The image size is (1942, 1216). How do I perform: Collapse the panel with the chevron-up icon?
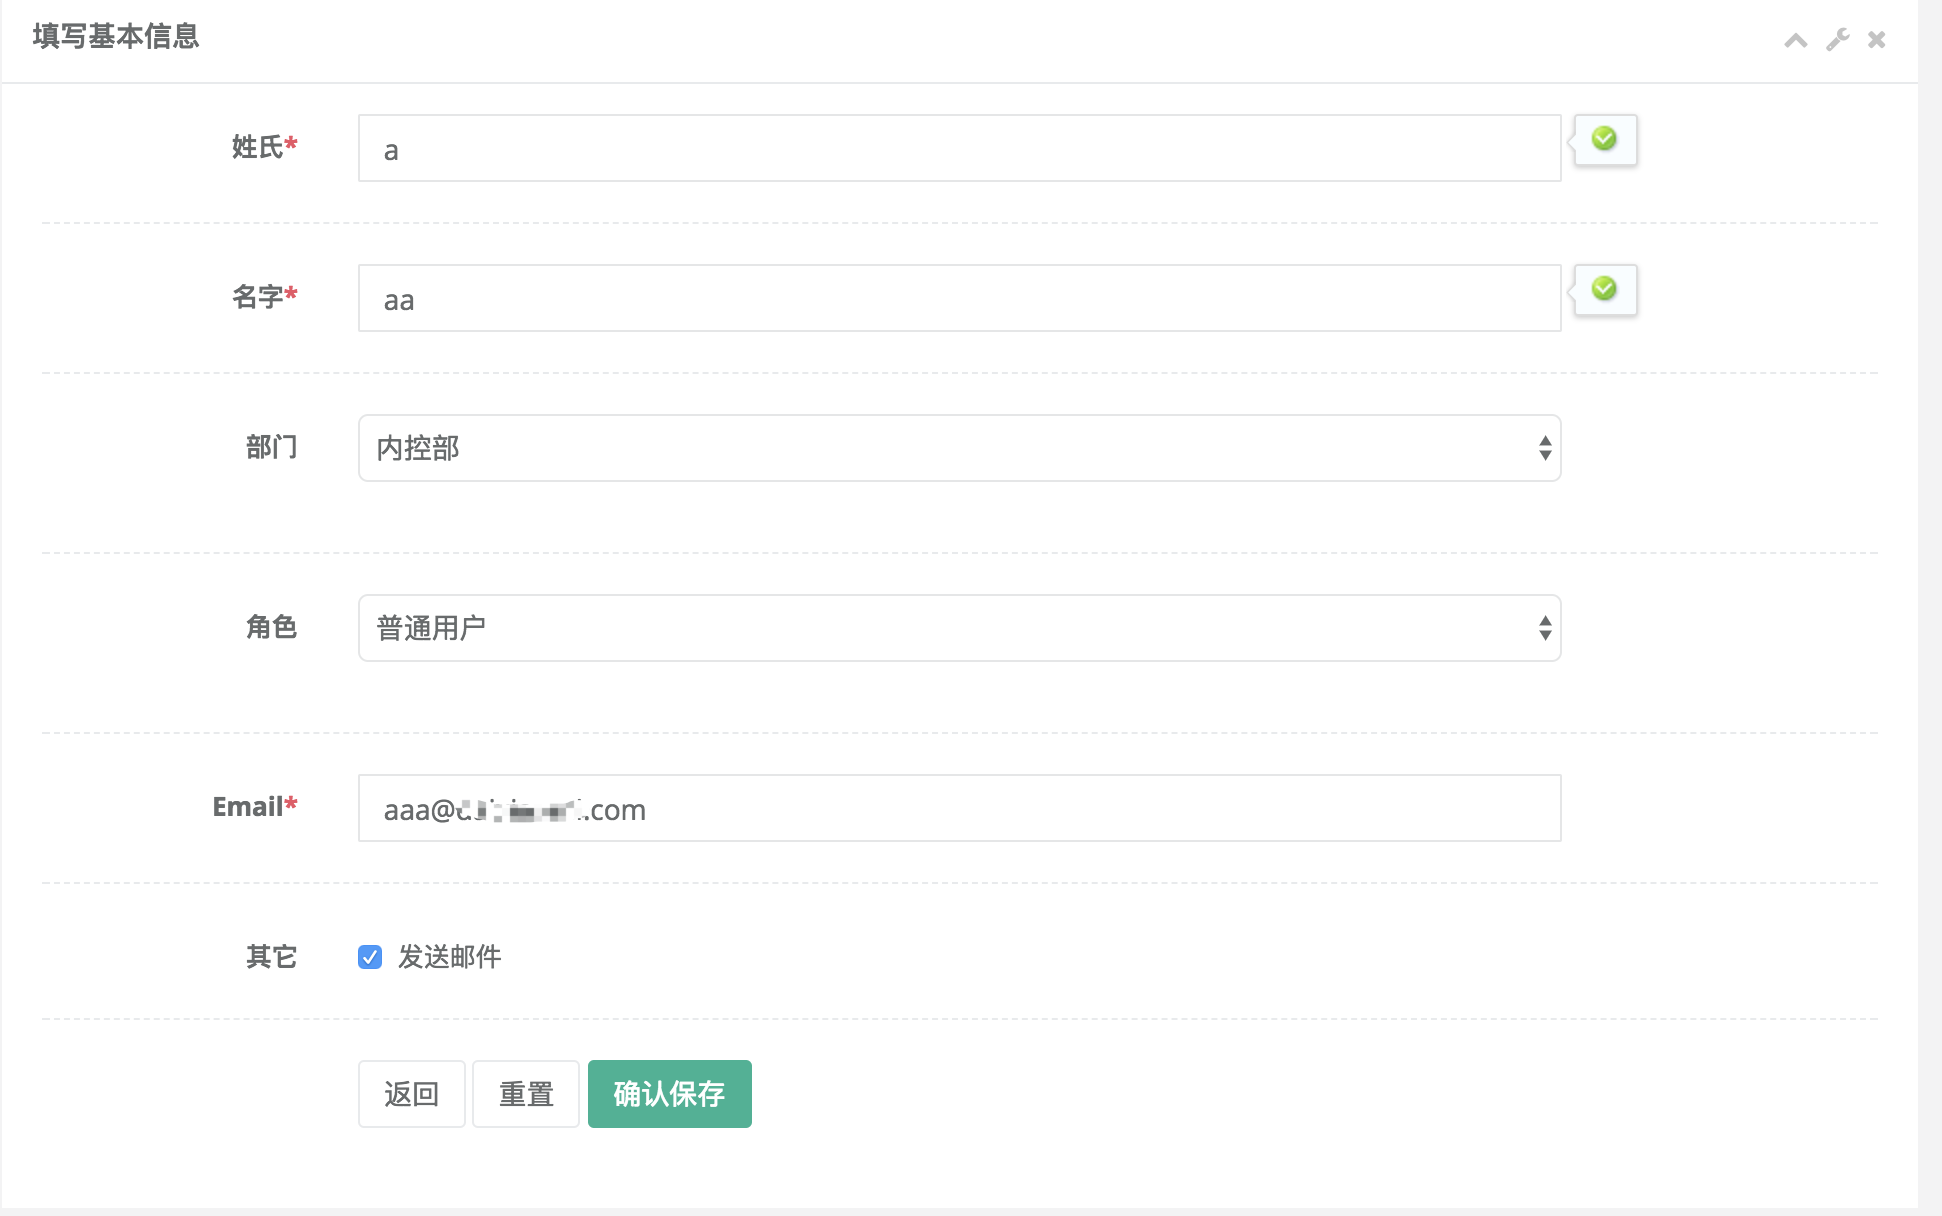click(x=1796, y=40)
